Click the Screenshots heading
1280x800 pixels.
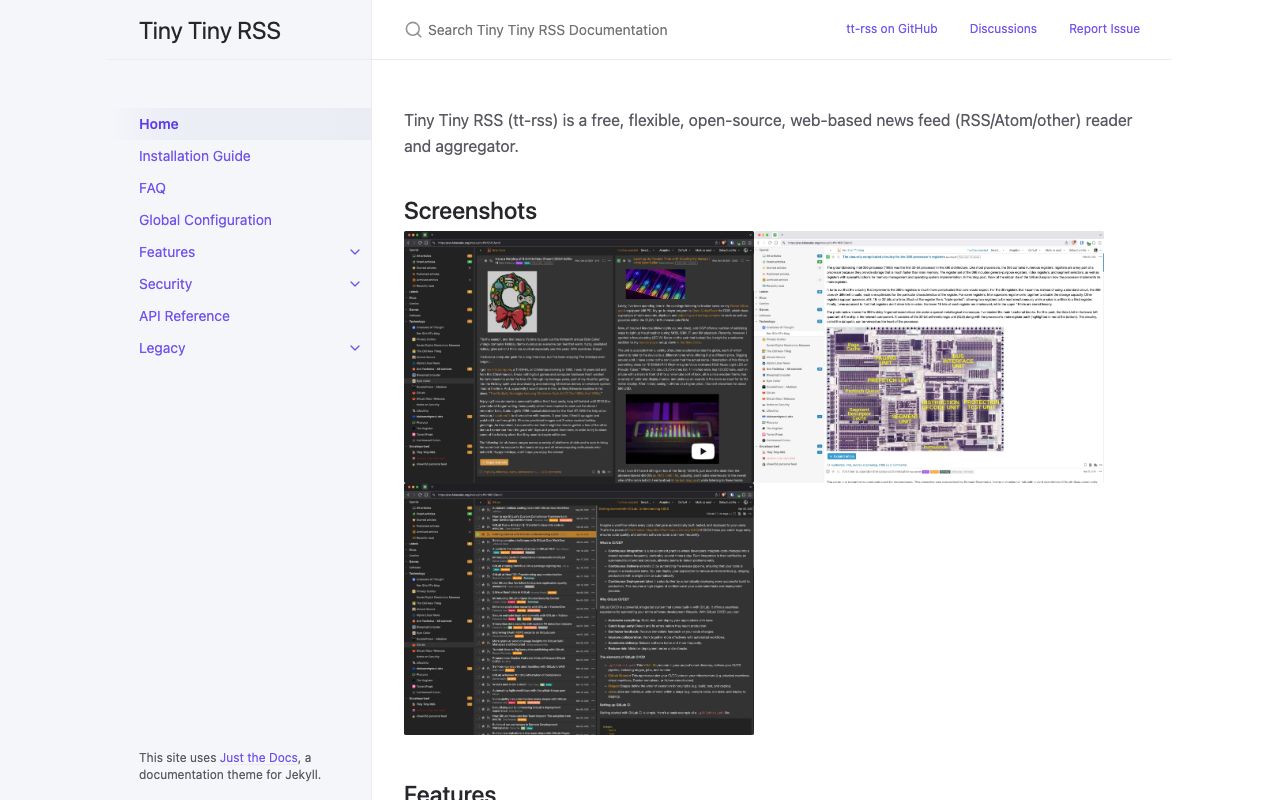pos(470,211)
